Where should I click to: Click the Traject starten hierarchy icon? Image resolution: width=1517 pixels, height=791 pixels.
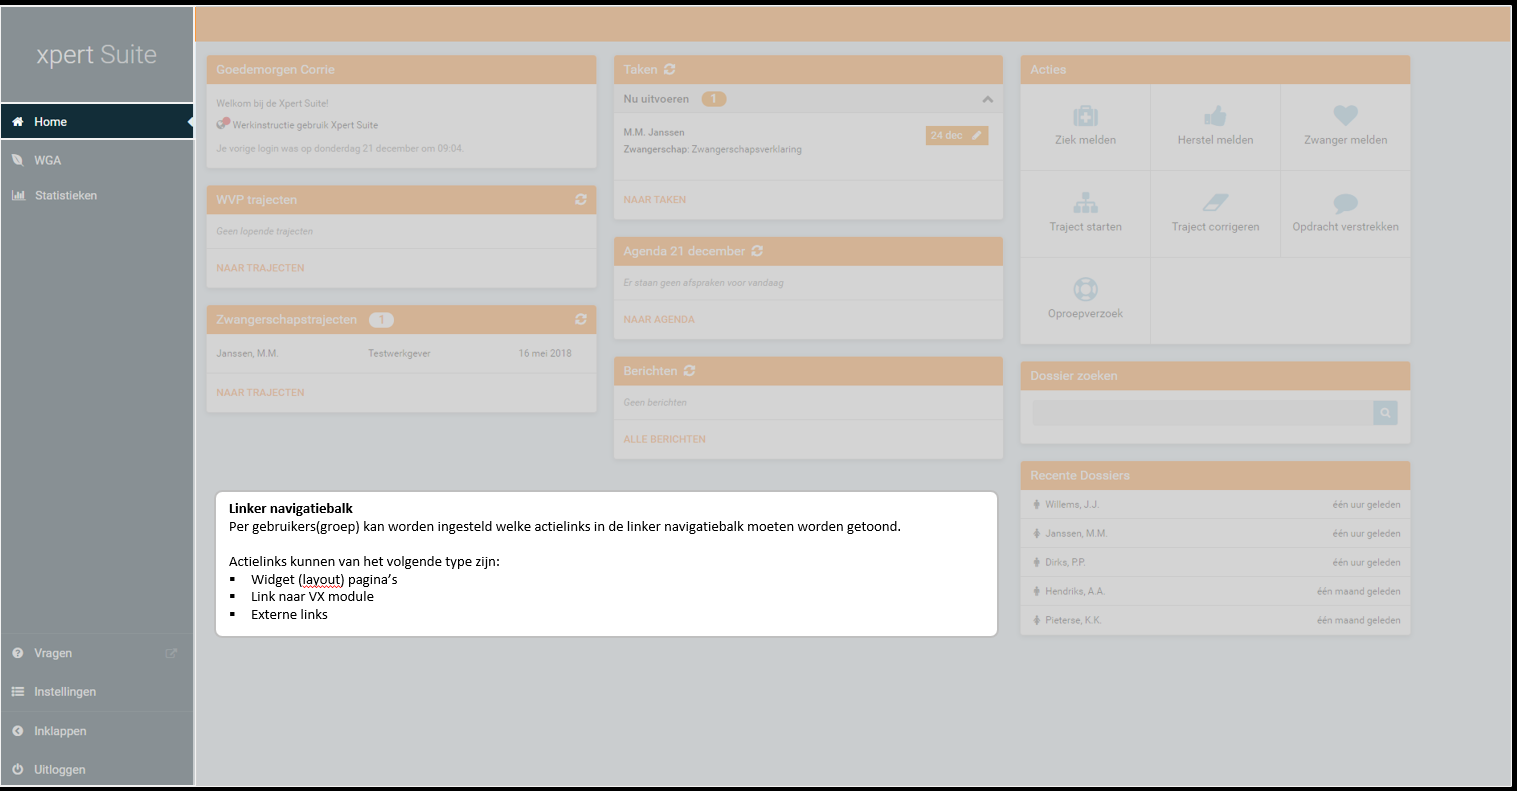pos(1085,203)
